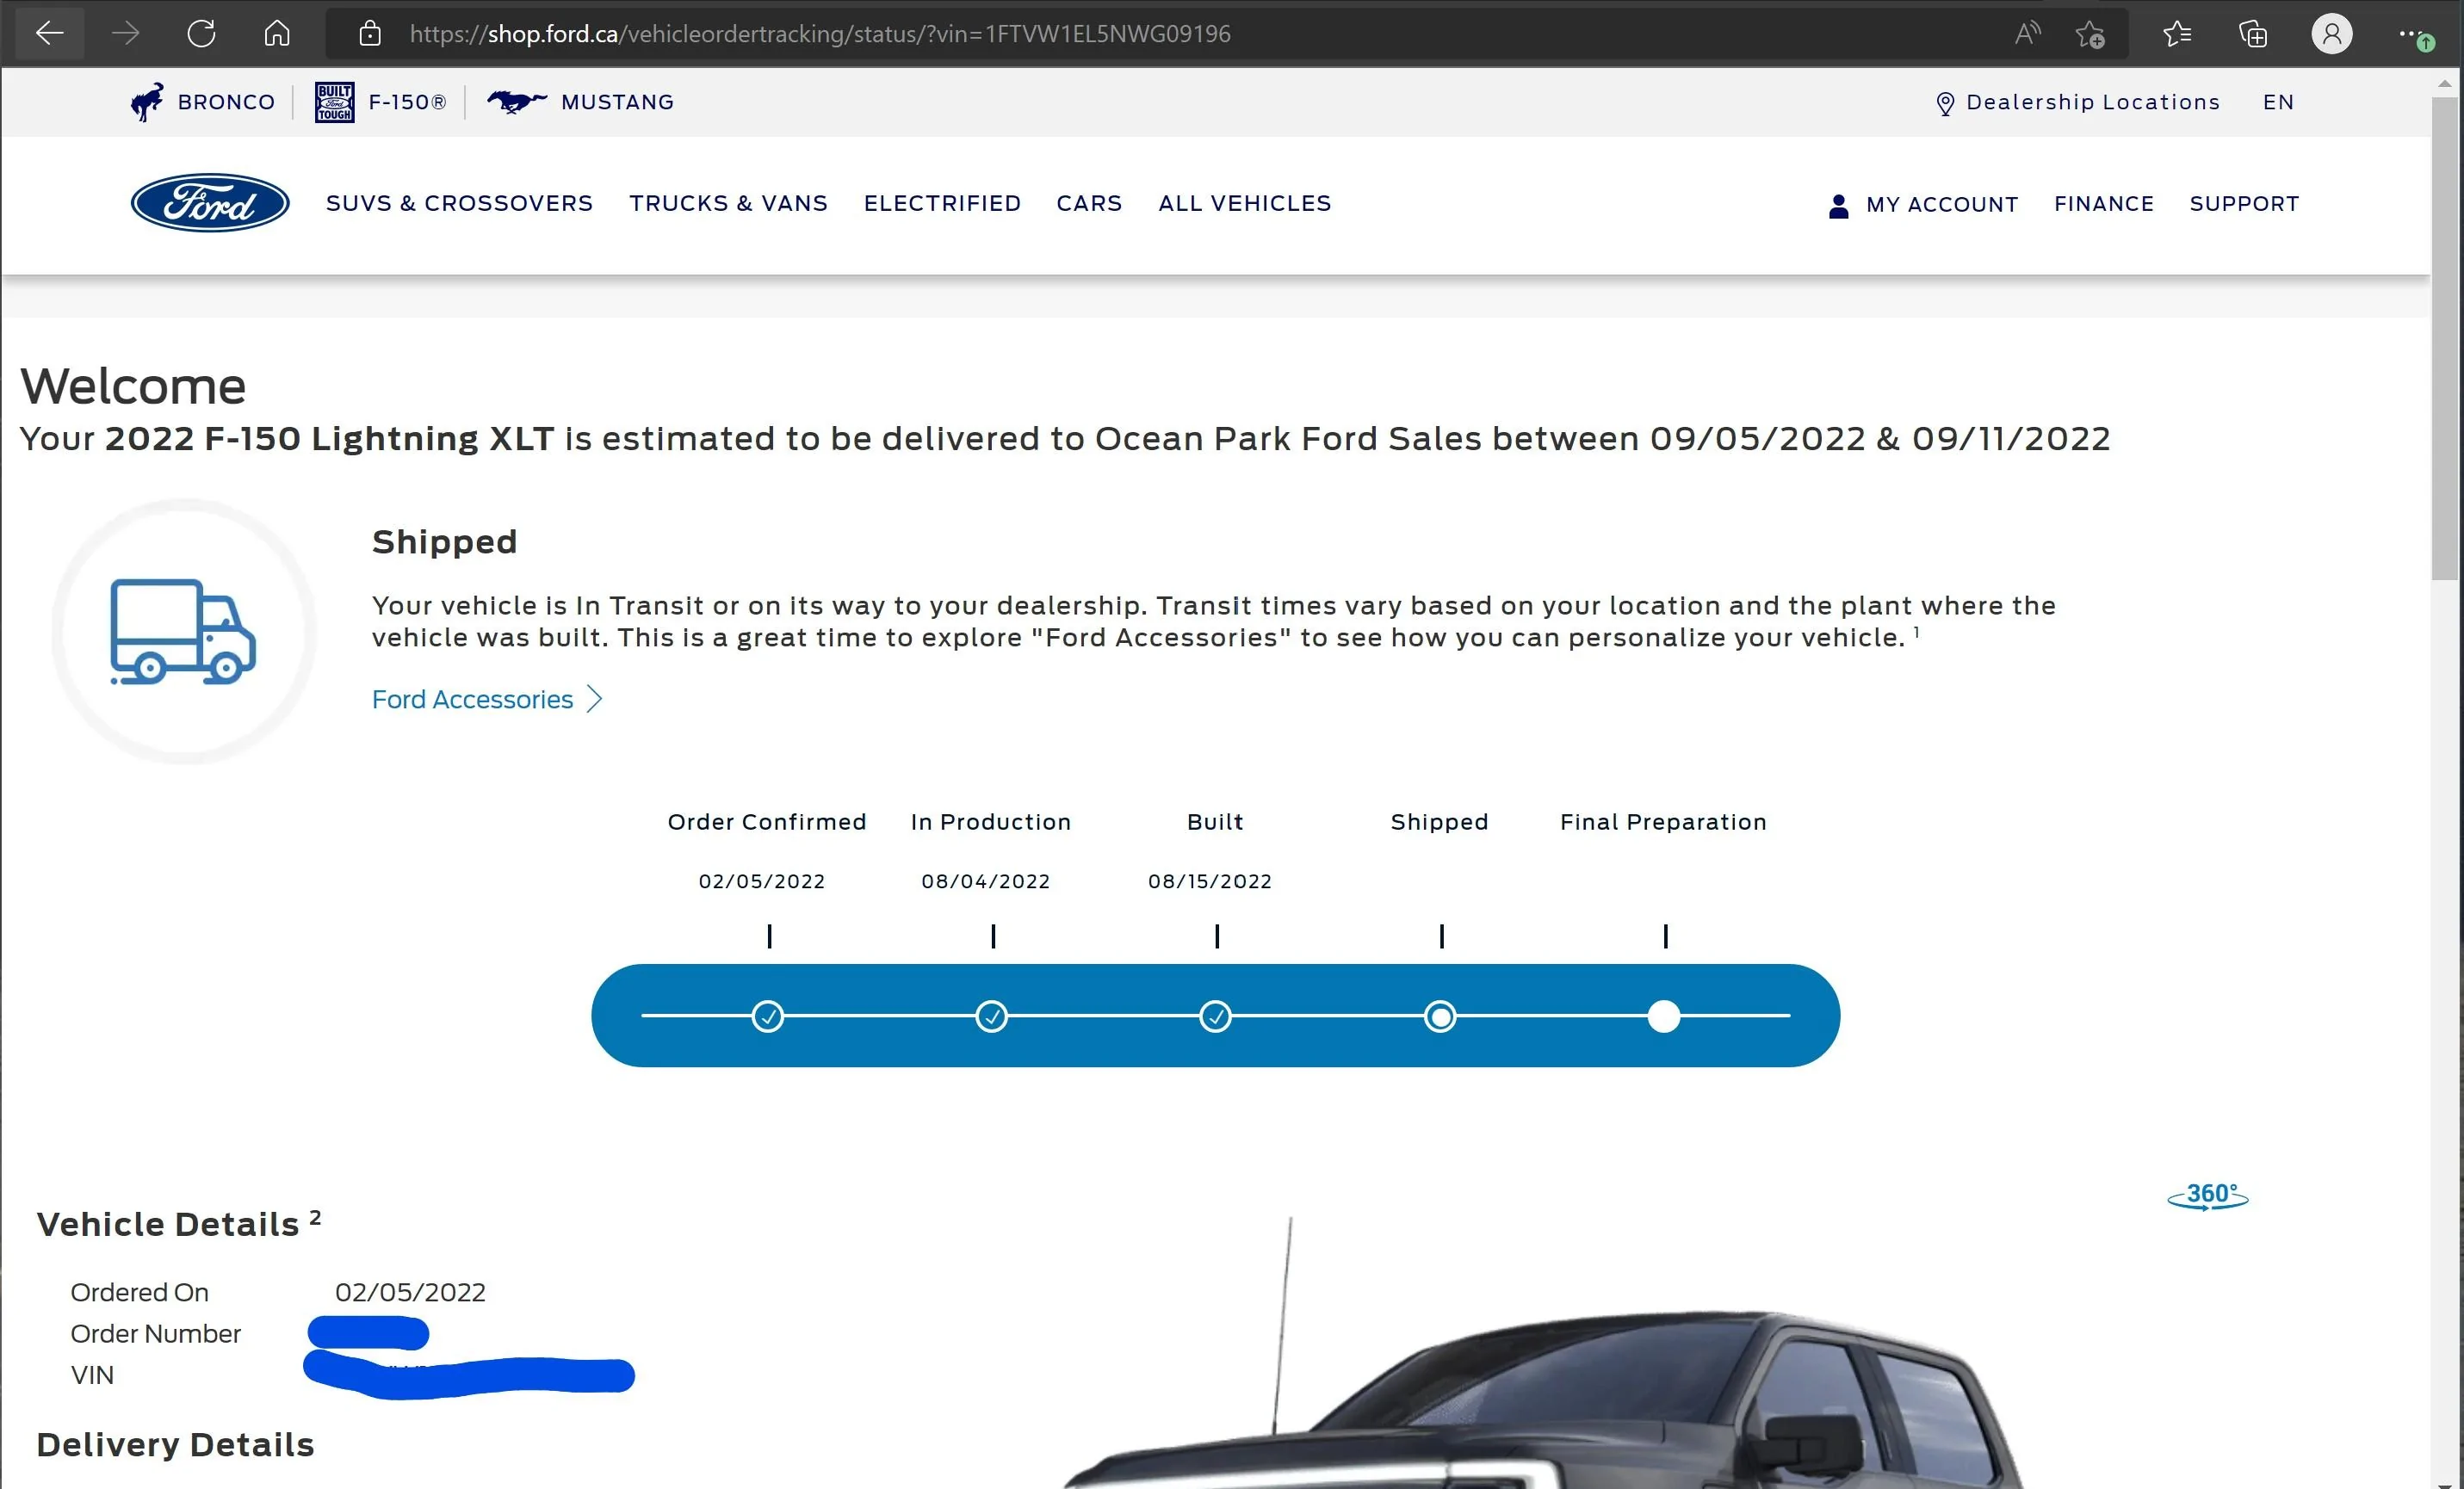2464x1489 pixels.
Task: Open the 360° vehicle view icon
Action: pos(2207,1196)
